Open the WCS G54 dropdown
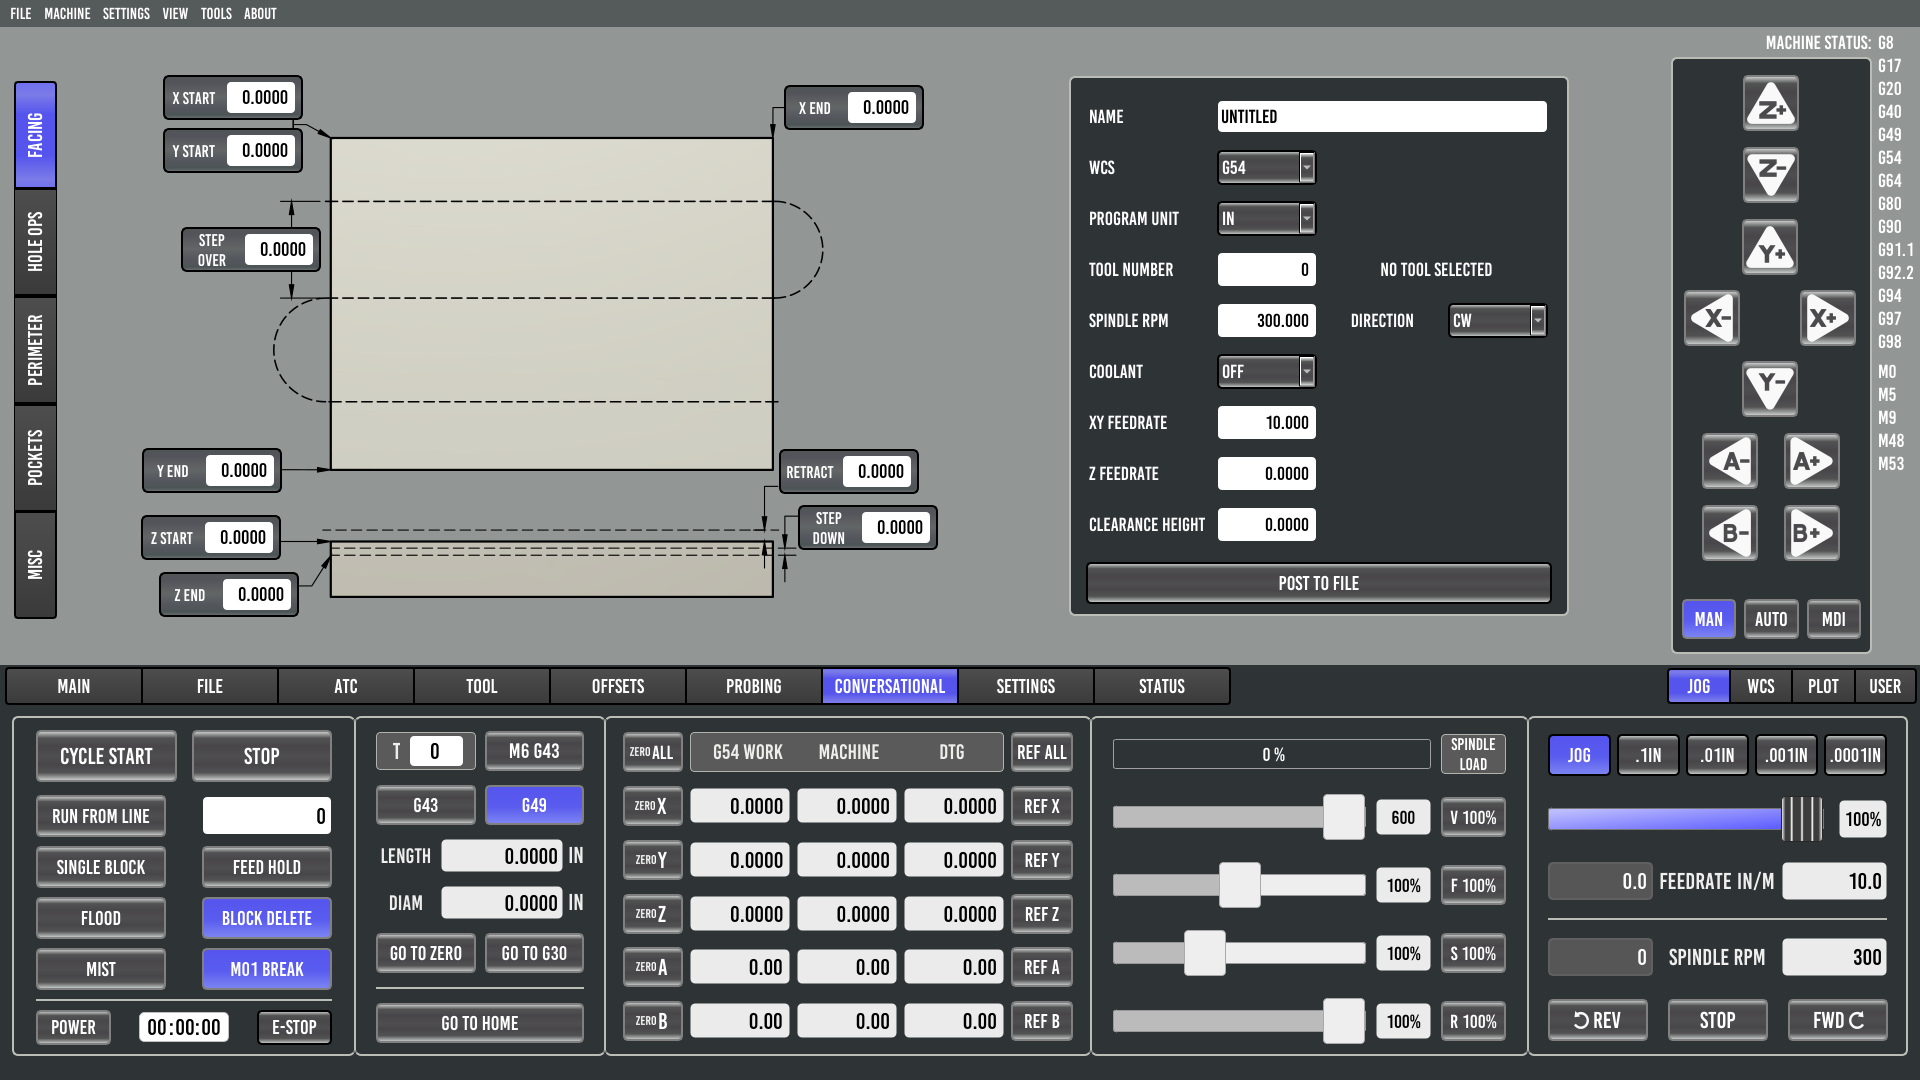This screenshot has height=1080, width=1920. [x=1265, y=168]
